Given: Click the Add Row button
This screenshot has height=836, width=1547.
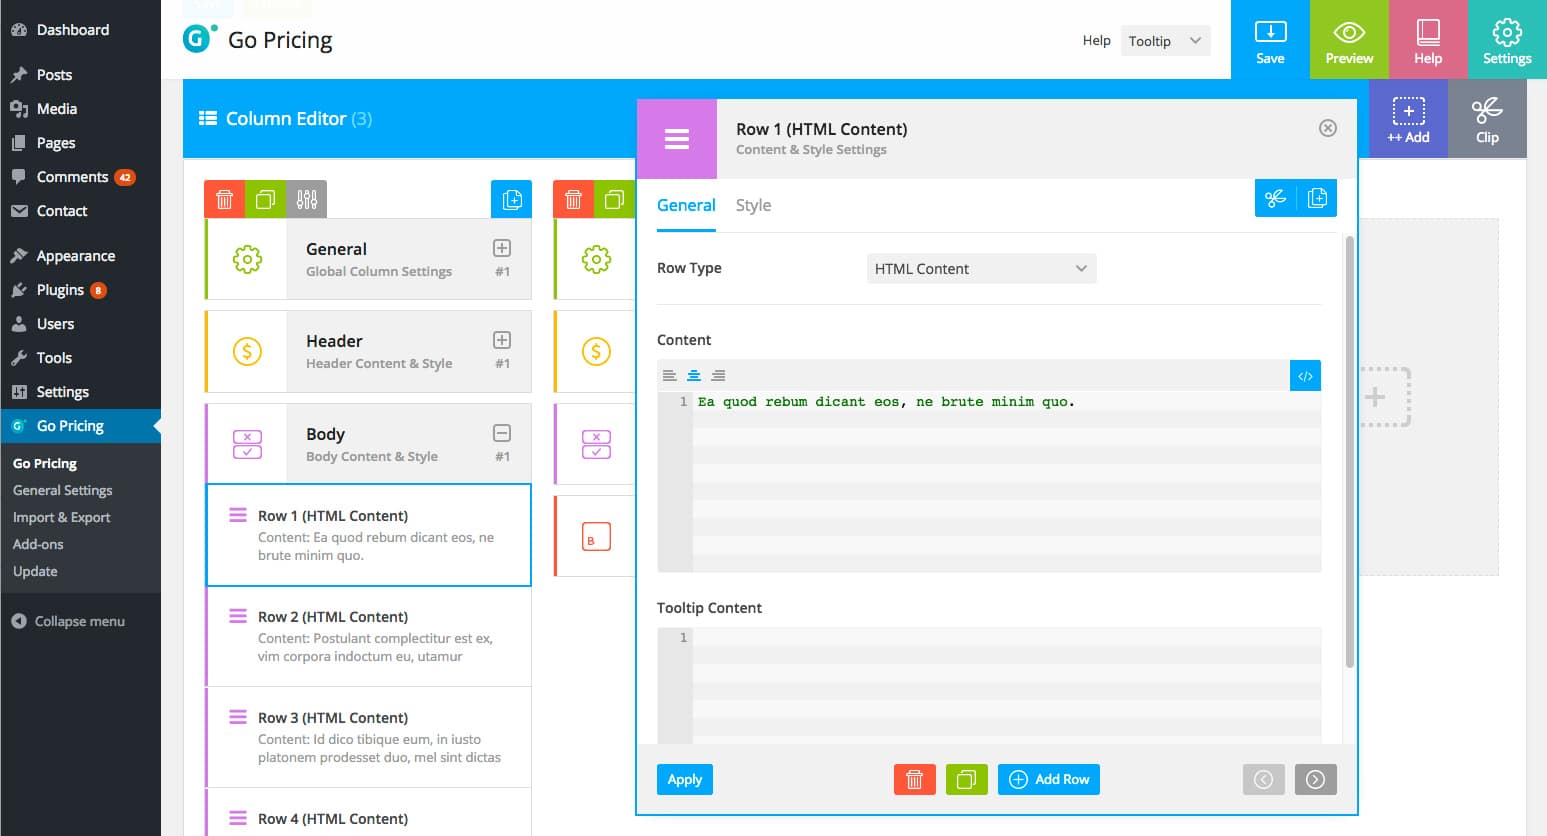Looking at the screenshot, I should pyautogui.click(x=1048, y=780).
